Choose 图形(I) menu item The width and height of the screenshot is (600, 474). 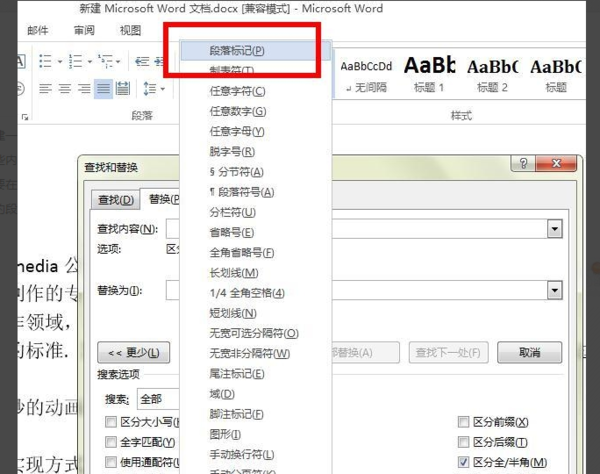tap(256, 435)
